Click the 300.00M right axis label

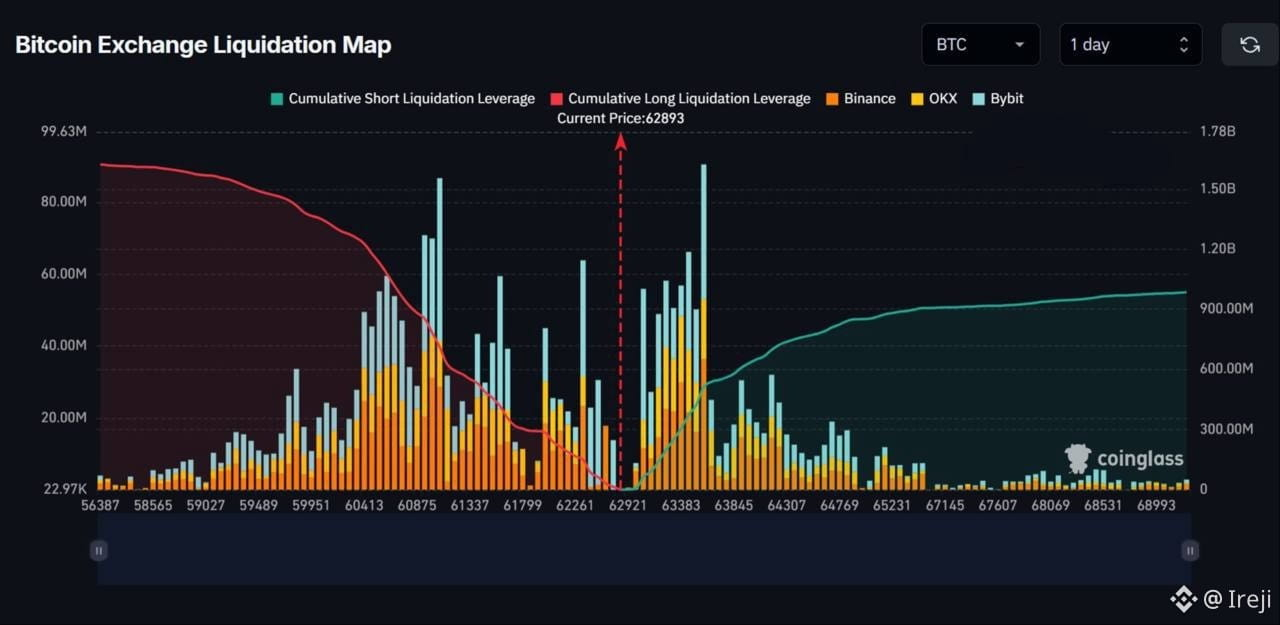tap(1226, 428)
